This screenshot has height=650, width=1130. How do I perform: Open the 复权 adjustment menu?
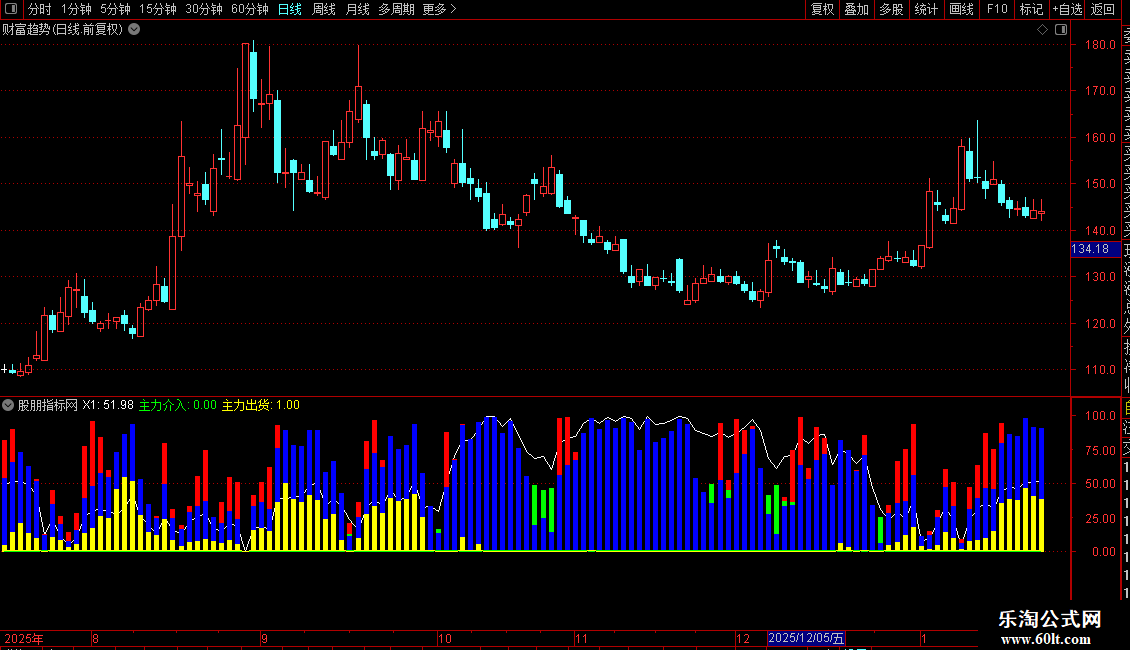(822, 9)
